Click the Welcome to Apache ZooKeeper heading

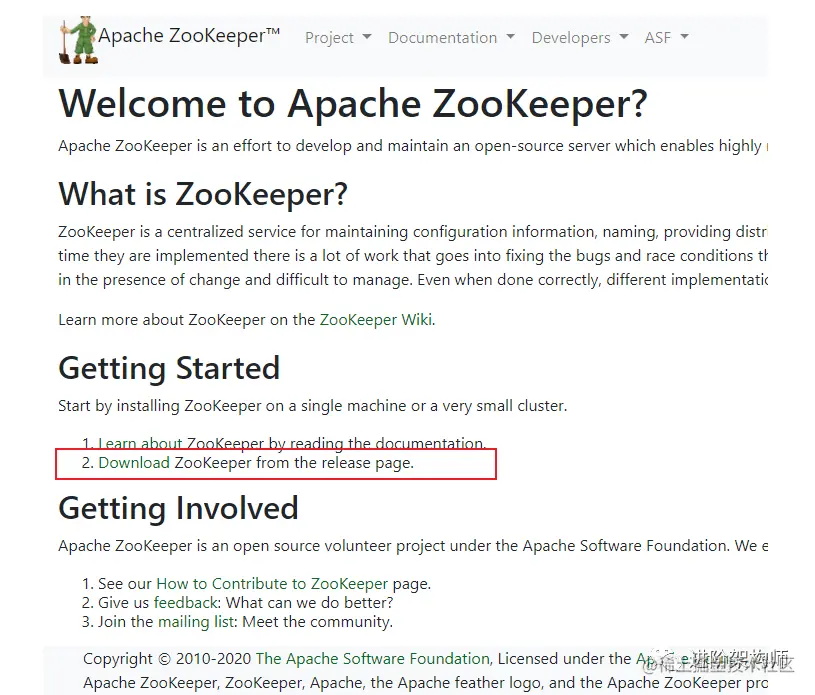click(x=353, y=104)
